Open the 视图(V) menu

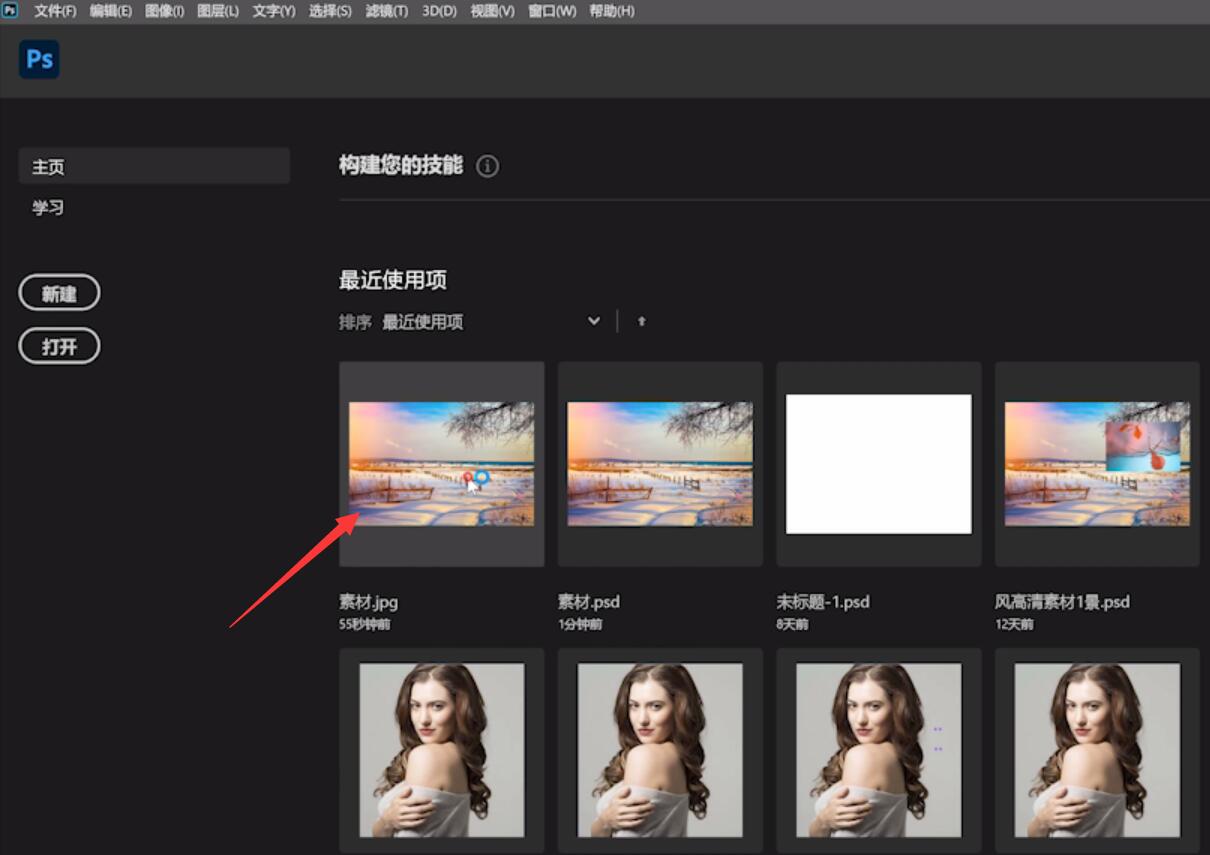[x=492, y=11]
